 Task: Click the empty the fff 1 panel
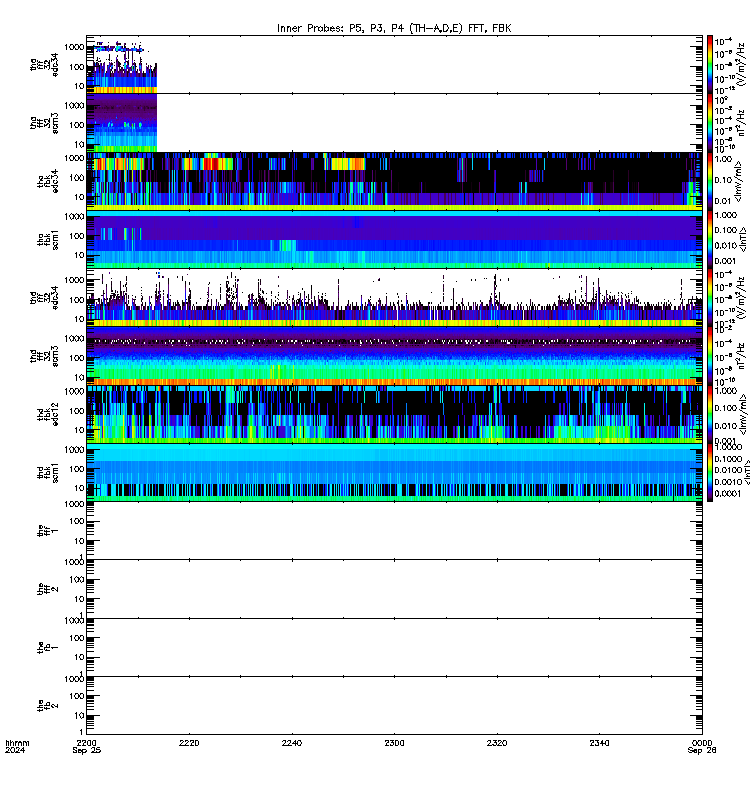[x=394, y=531]
